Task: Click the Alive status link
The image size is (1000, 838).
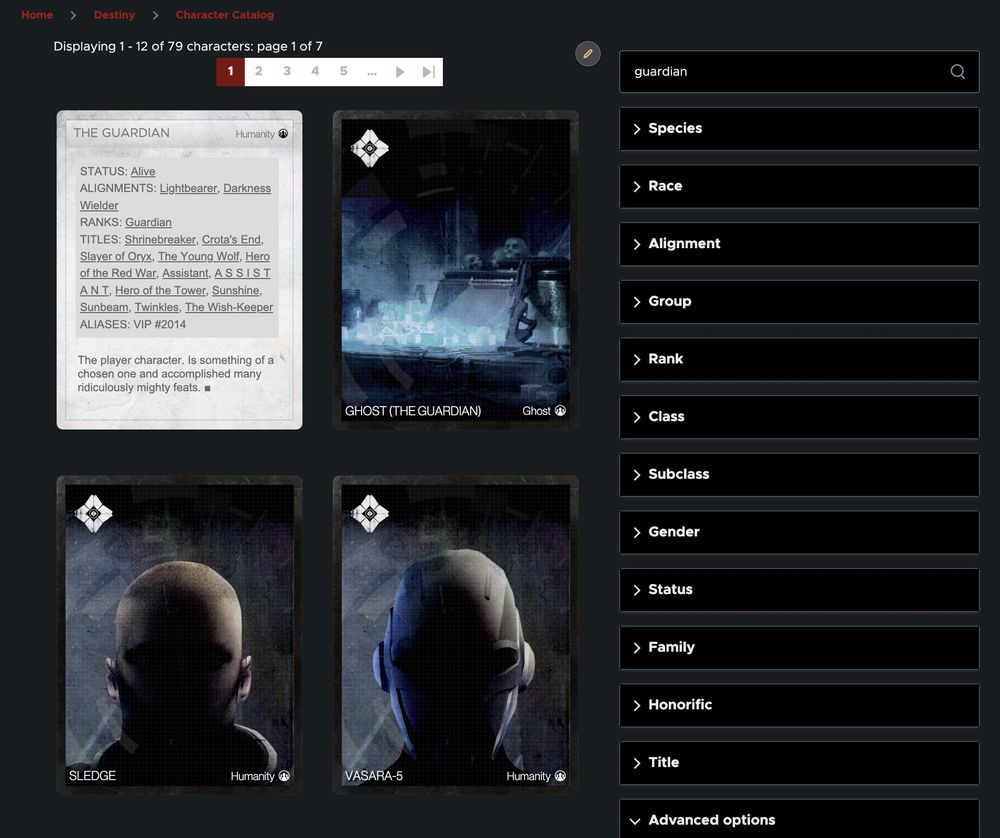Action: point(143,171)
